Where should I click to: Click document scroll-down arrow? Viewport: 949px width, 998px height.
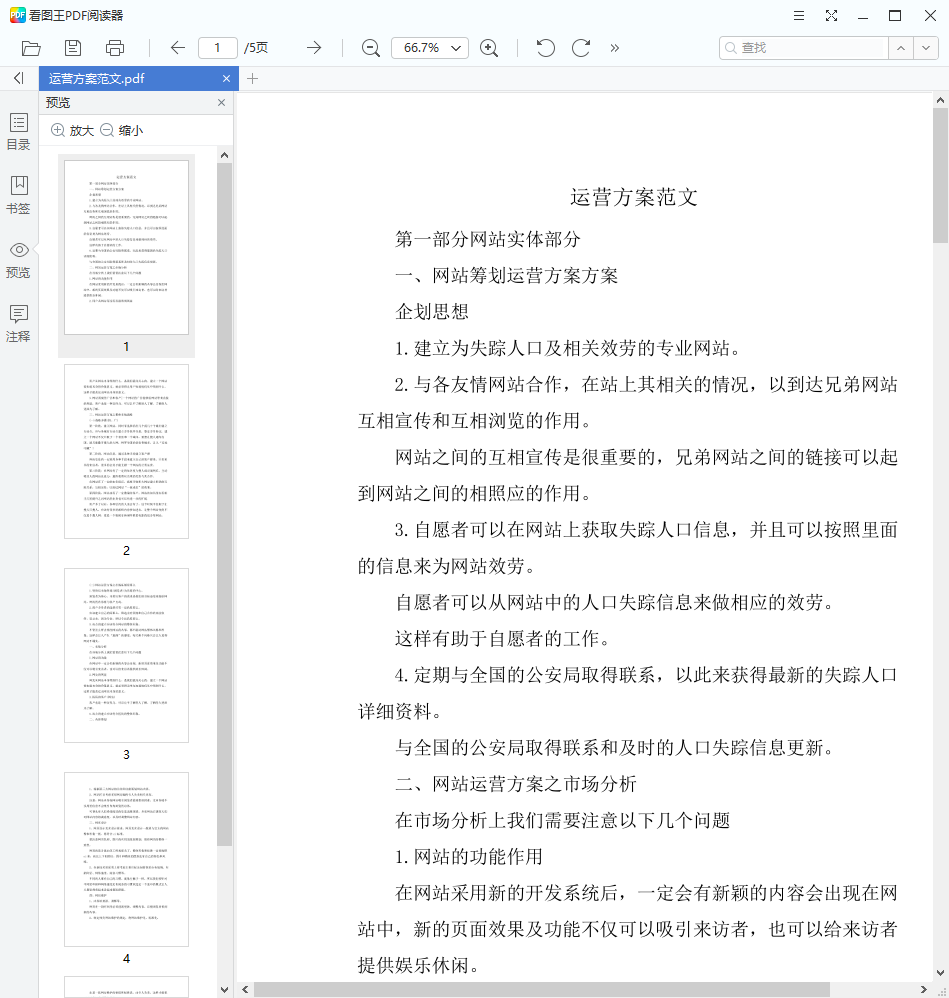(941, 973)
